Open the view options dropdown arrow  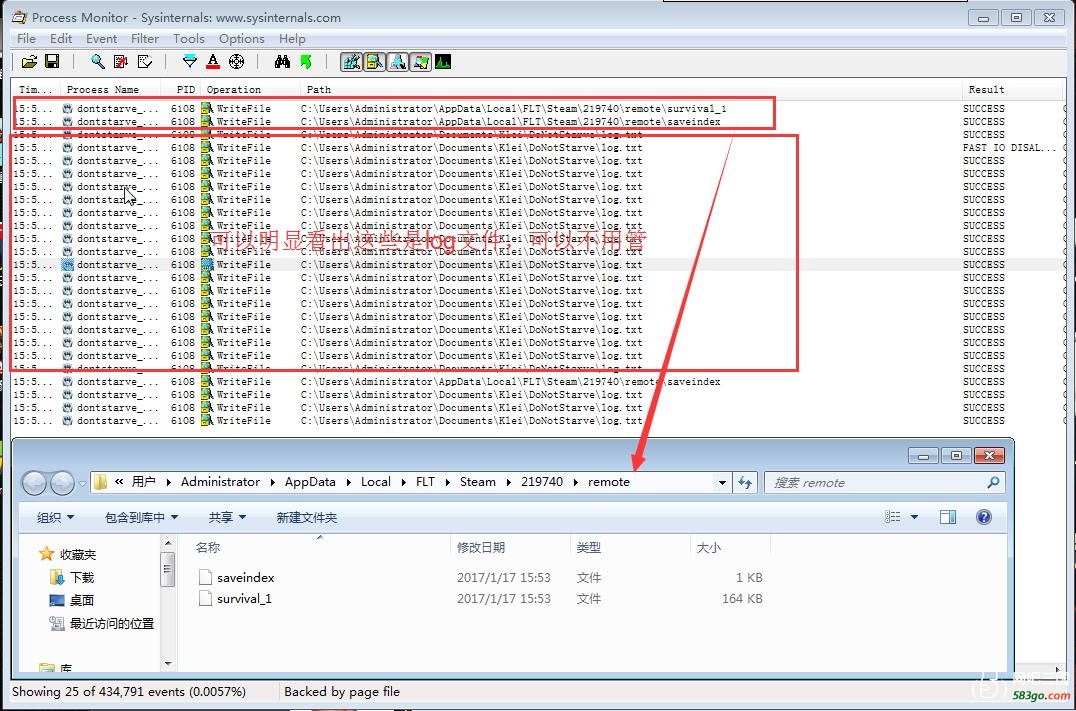coord(914,517)
